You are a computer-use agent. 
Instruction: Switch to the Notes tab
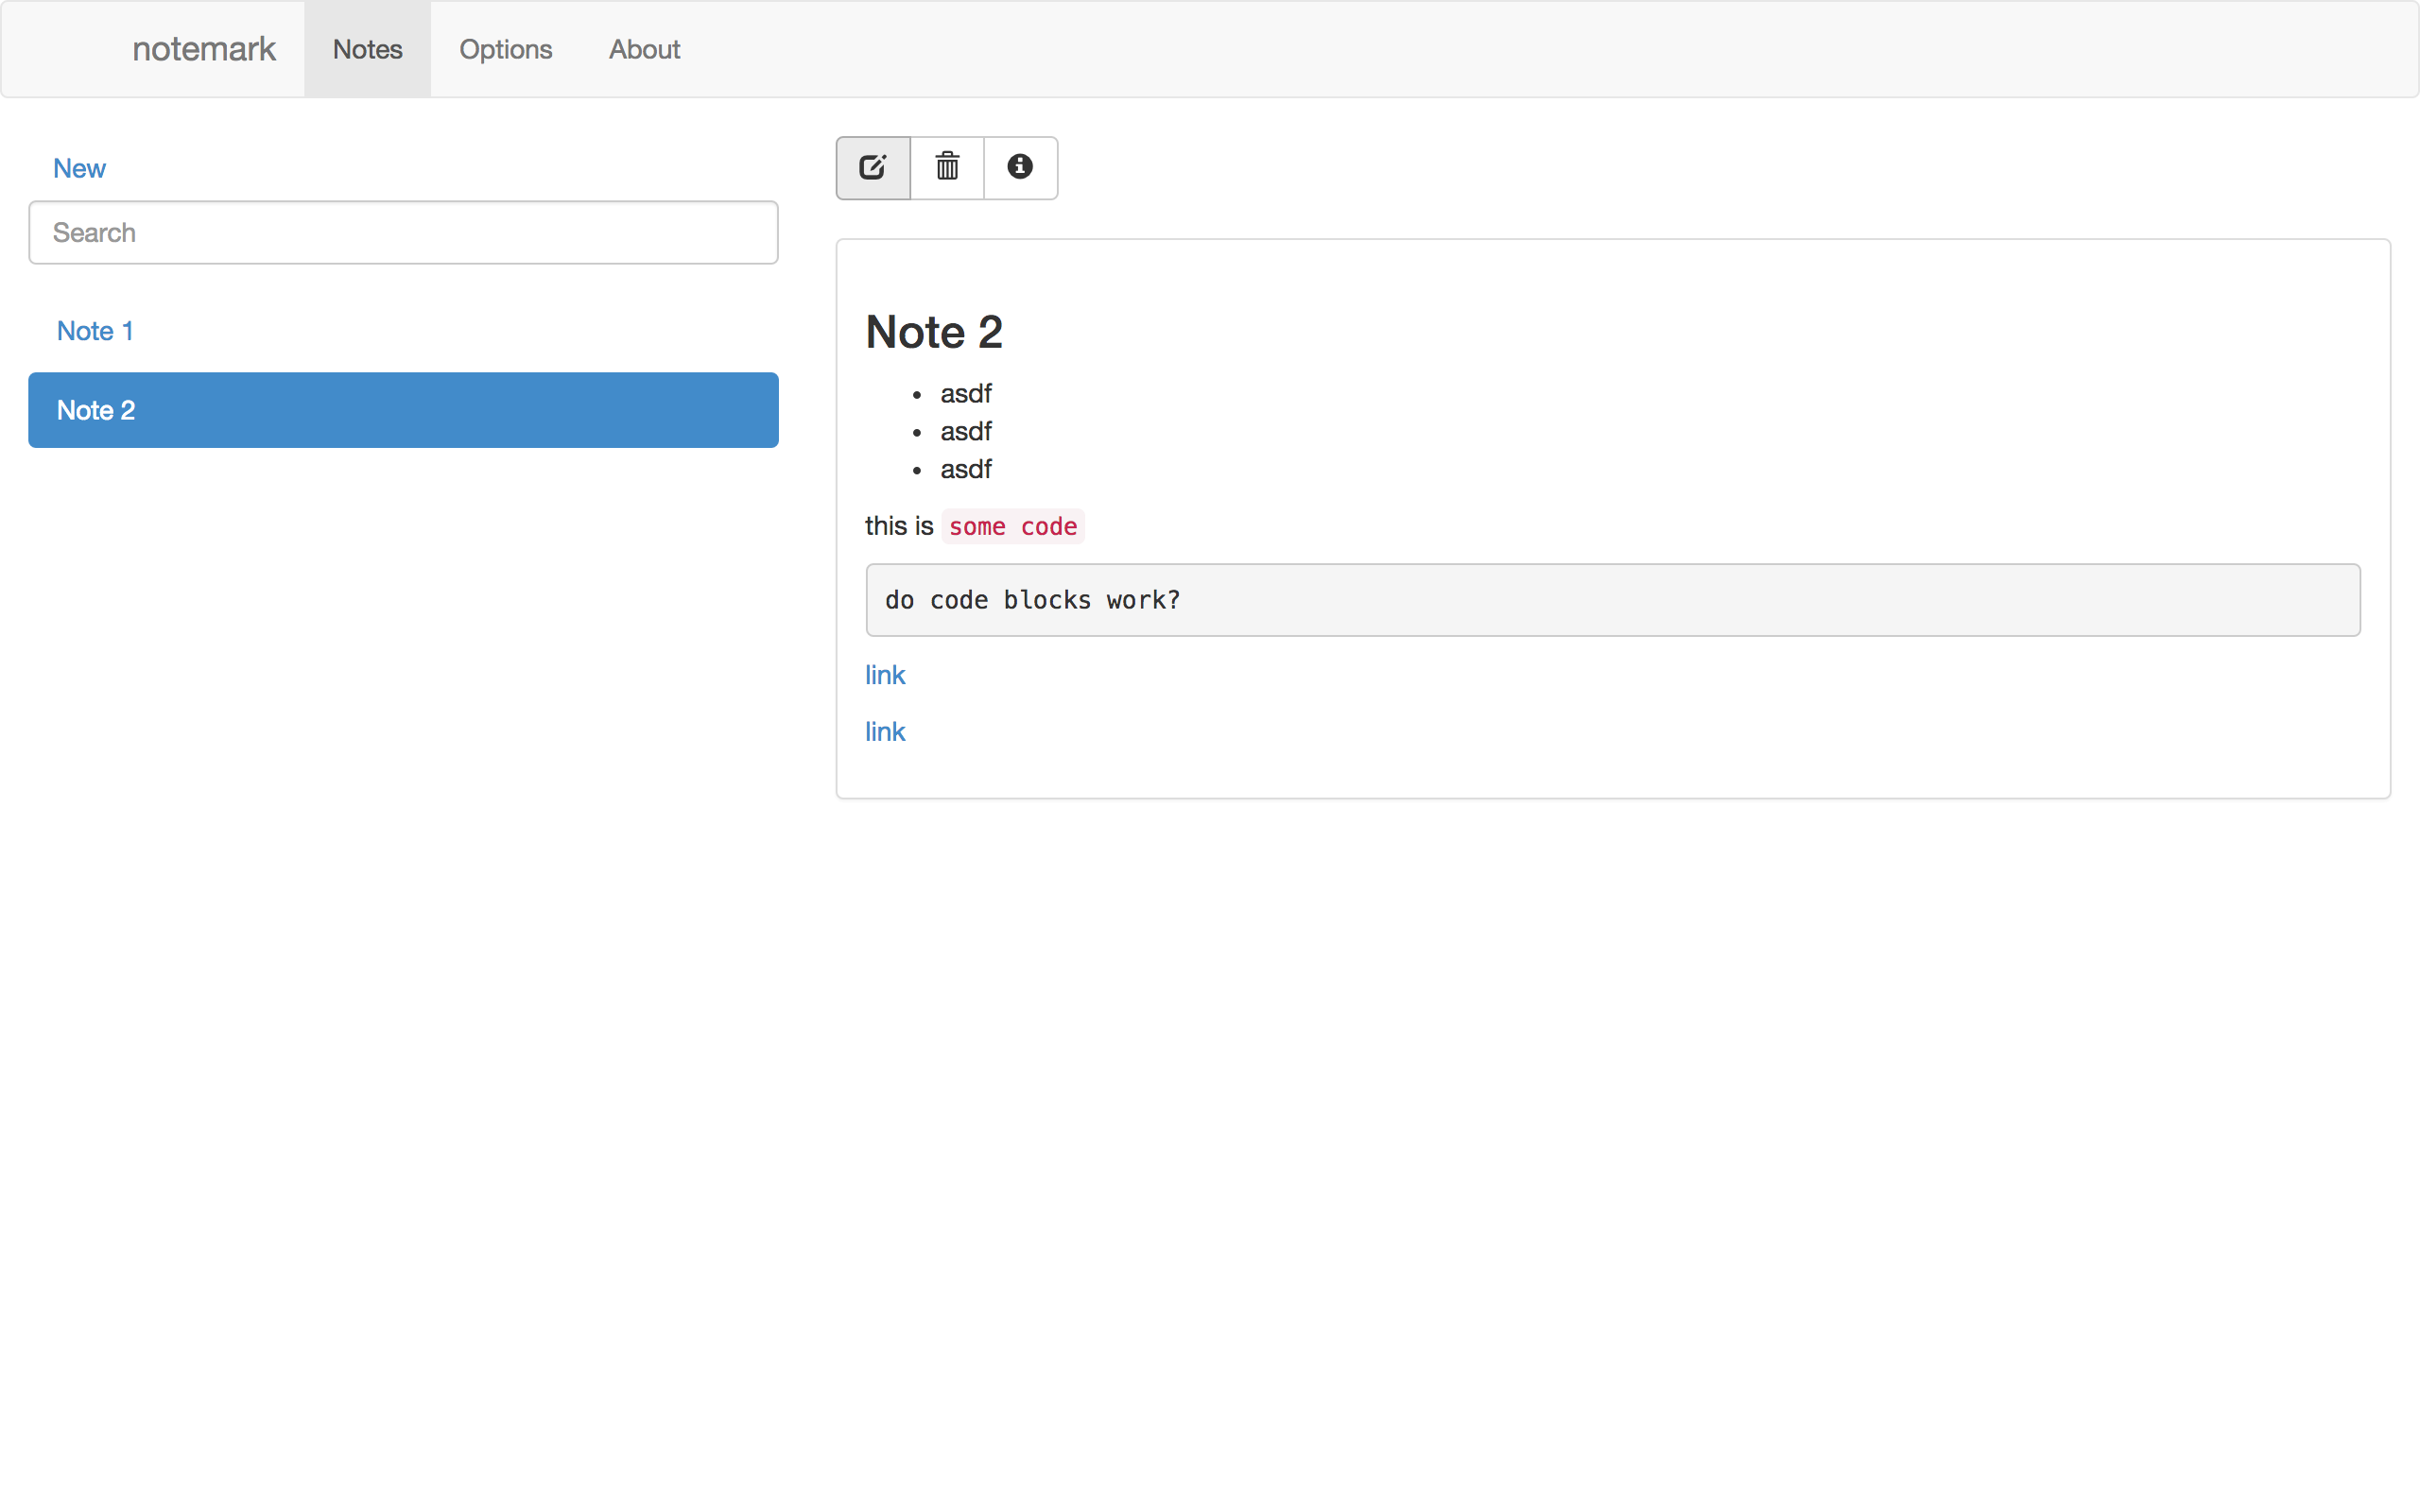pyautogui.click(x=367, y=49)
